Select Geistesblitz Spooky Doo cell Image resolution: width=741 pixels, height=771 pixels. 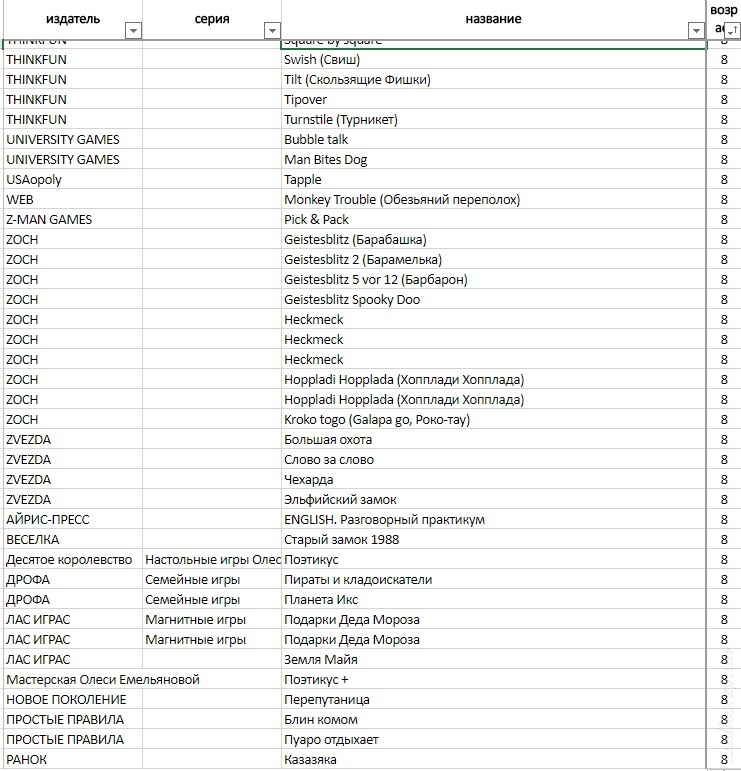[x=494, y=299]
